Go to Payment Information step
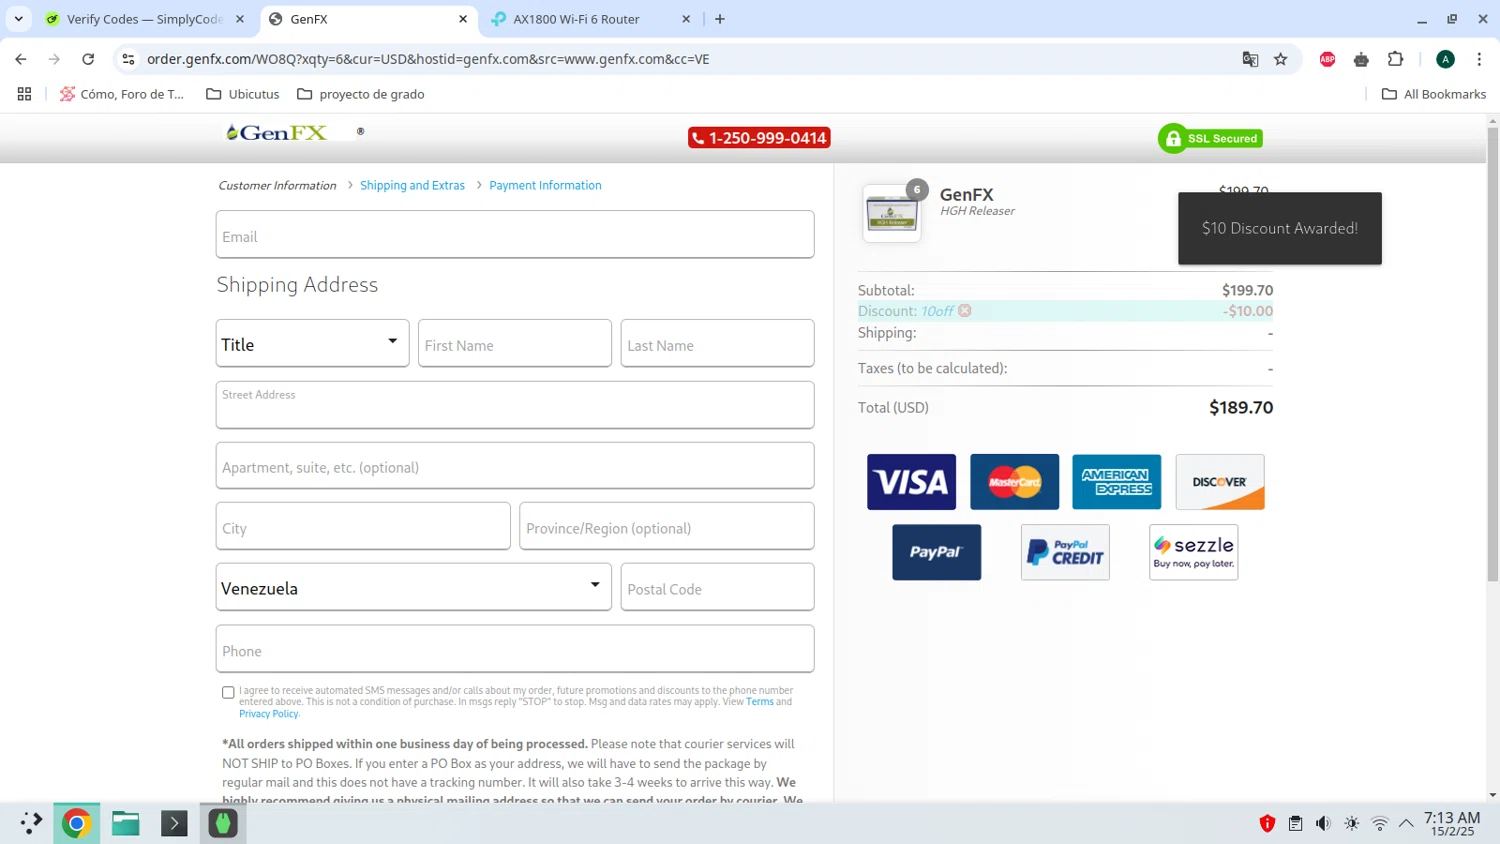 545,185
